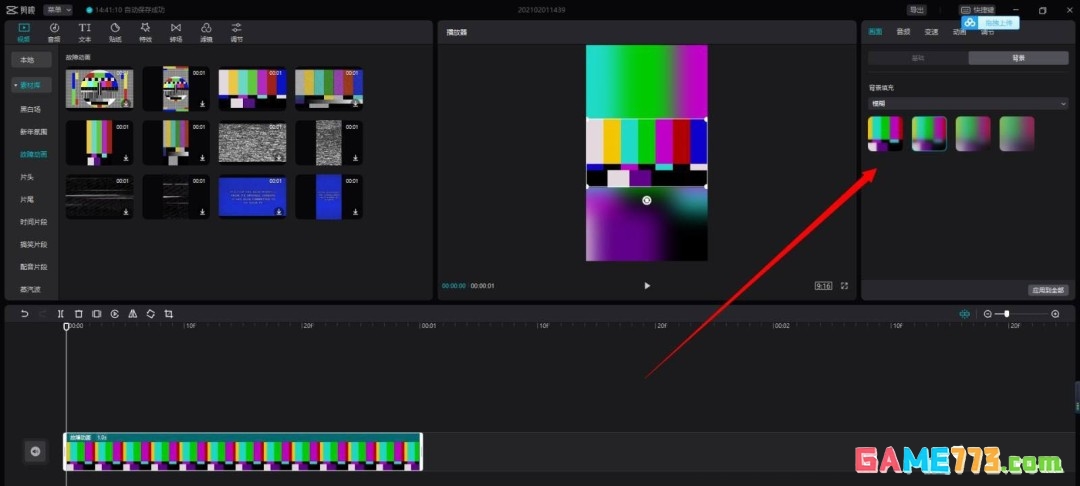Click the timeline zoom slider handle
This screenshot has height=486, width=1080.
(x=1007, y=314)
